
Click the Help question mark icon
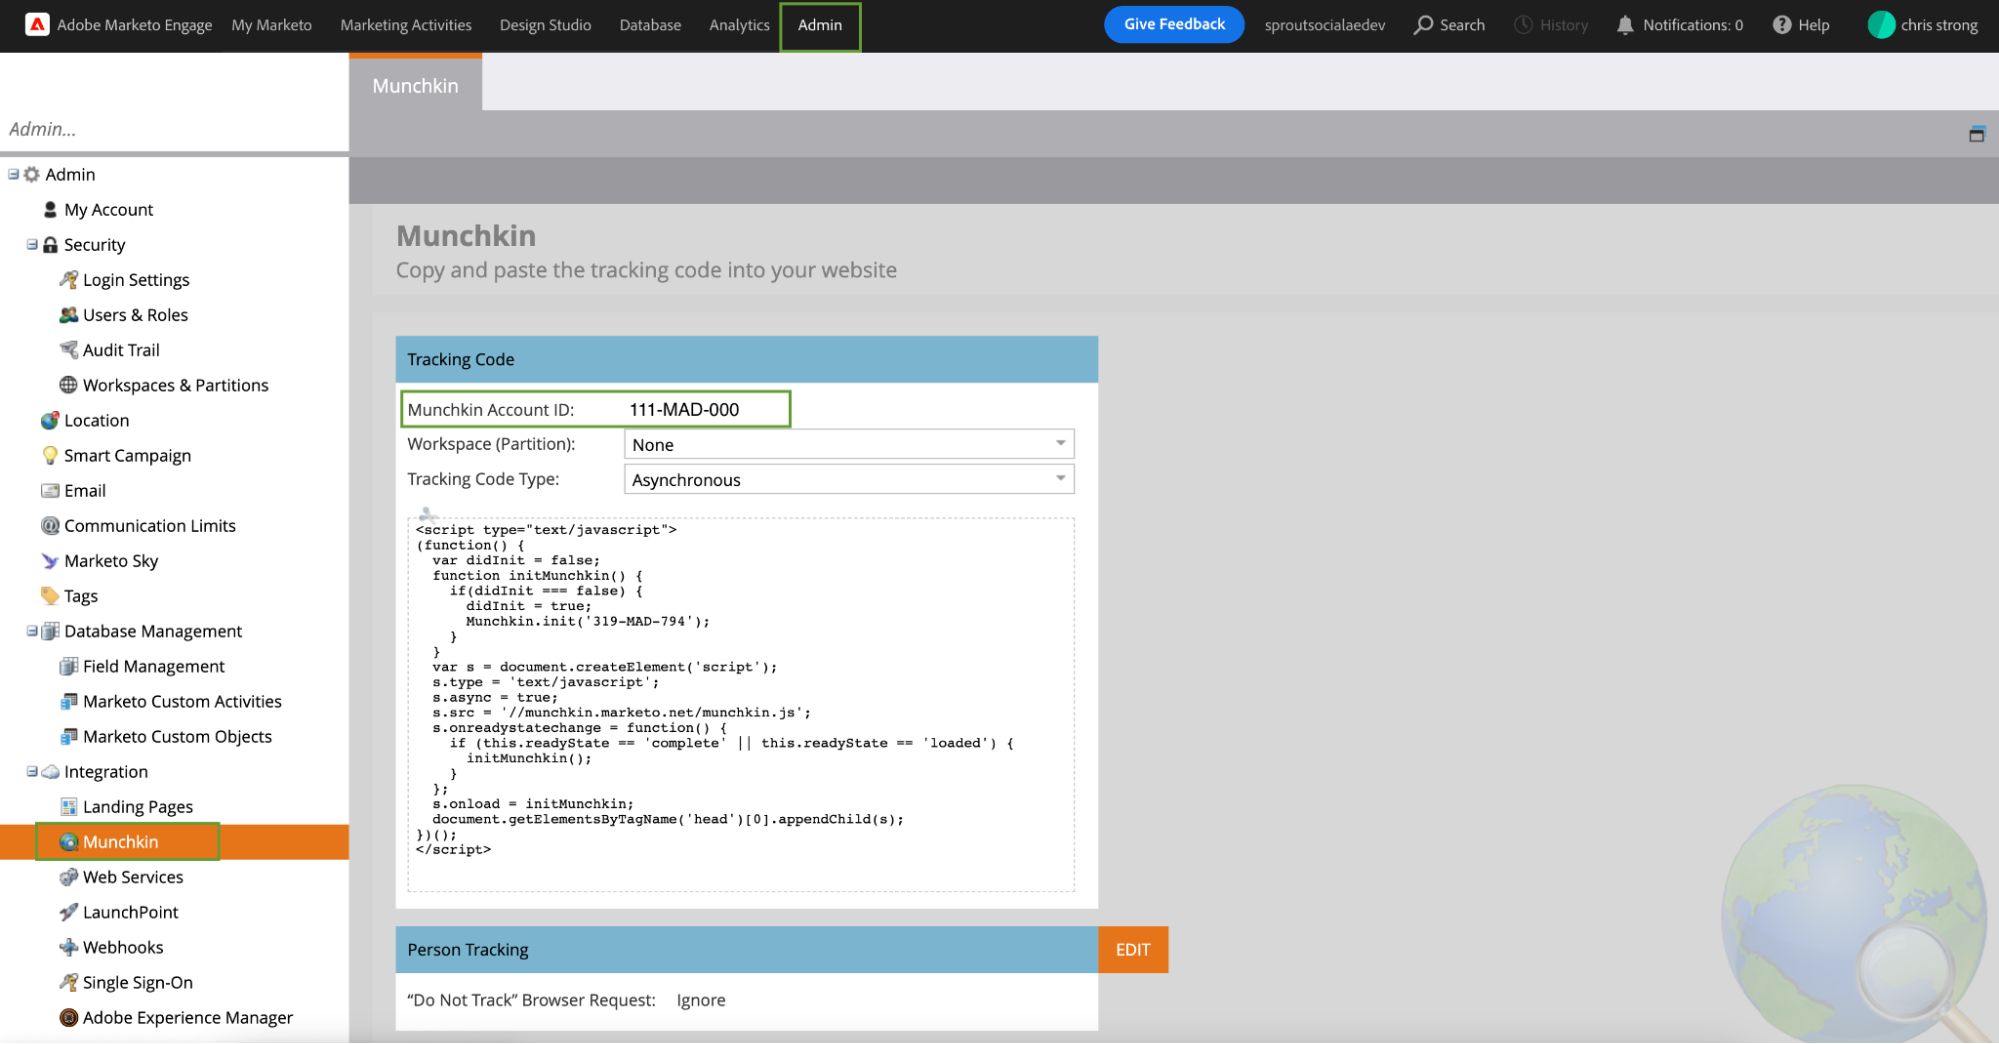tap(1782, 25)
